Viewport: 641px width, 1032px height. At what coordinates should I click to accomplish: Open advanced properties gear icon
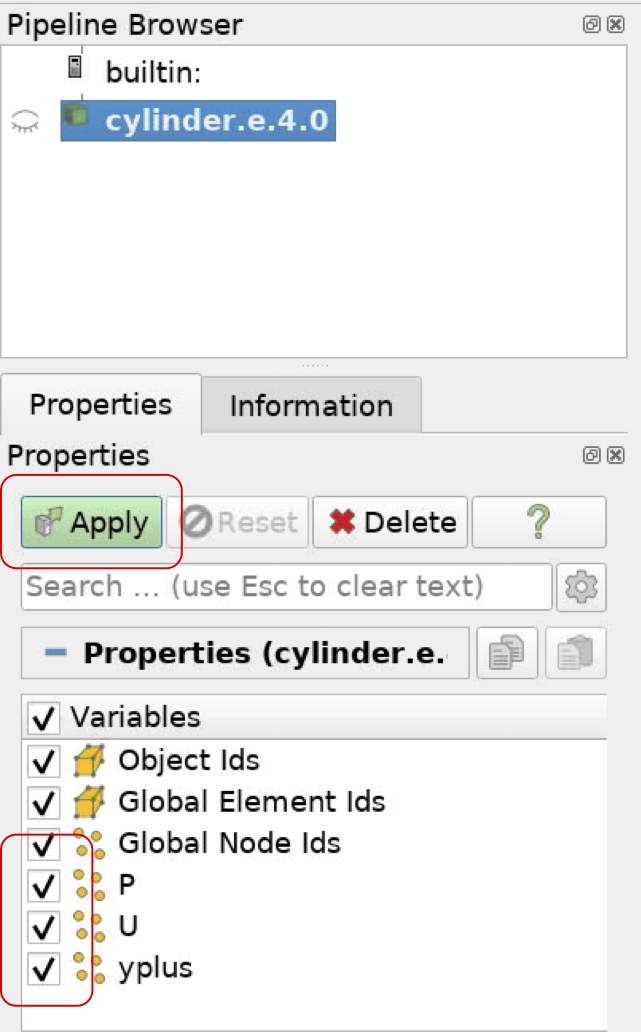581,587
